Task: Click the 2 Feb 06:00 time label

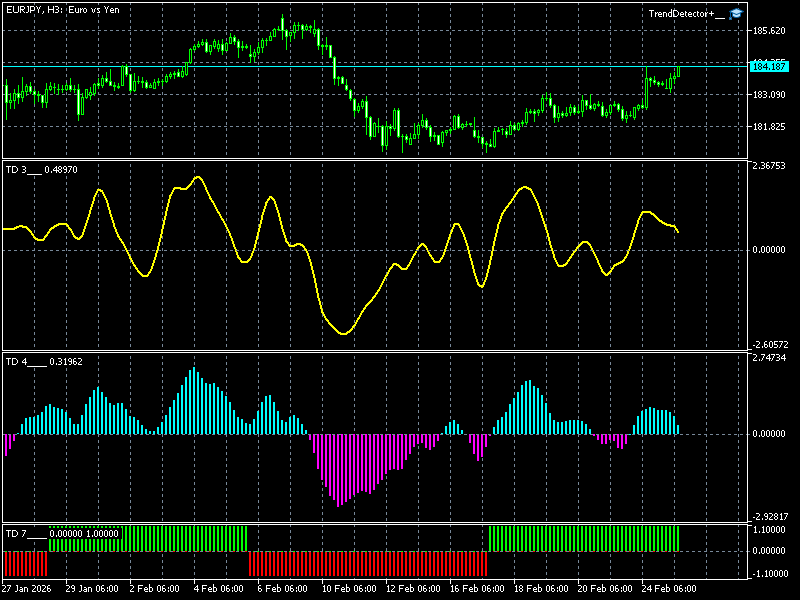Action: tap(155, 588)
